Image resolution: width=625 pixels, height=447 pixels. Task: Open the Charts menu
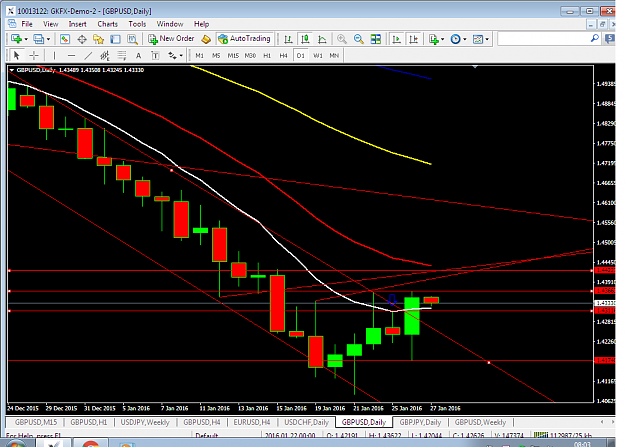[108, 24]
